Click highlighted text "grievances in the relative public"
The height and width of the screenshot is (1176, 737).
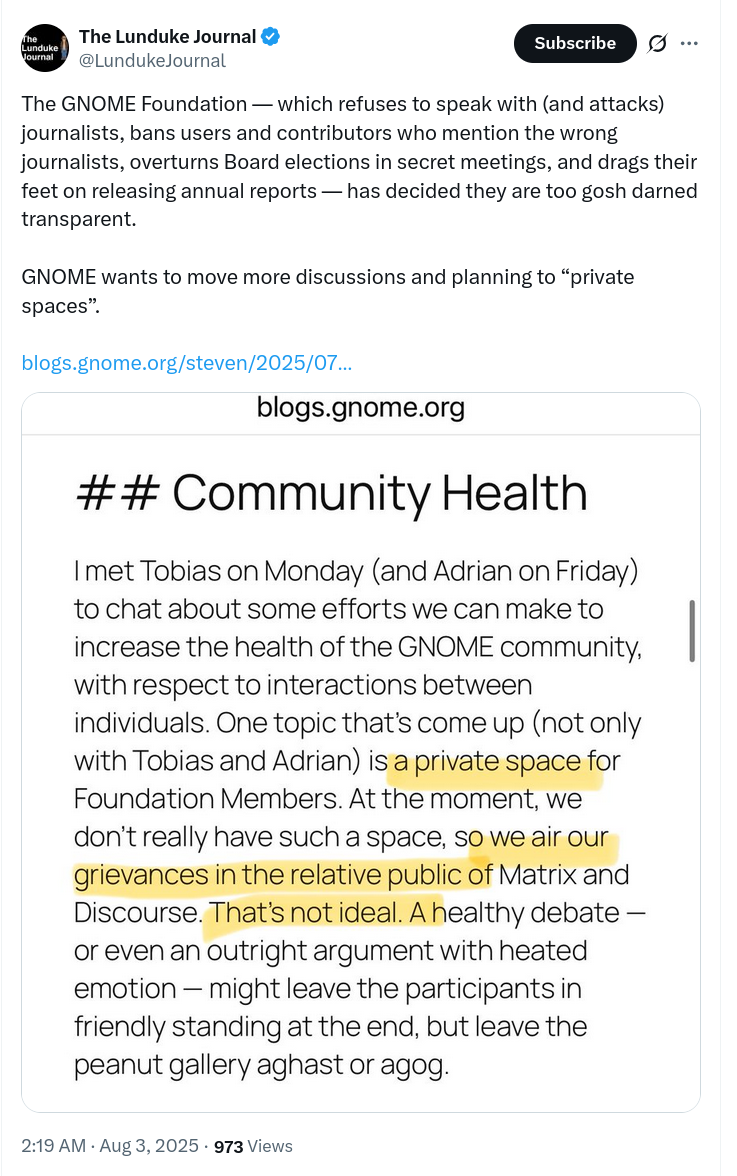click(x=283, y=876)
